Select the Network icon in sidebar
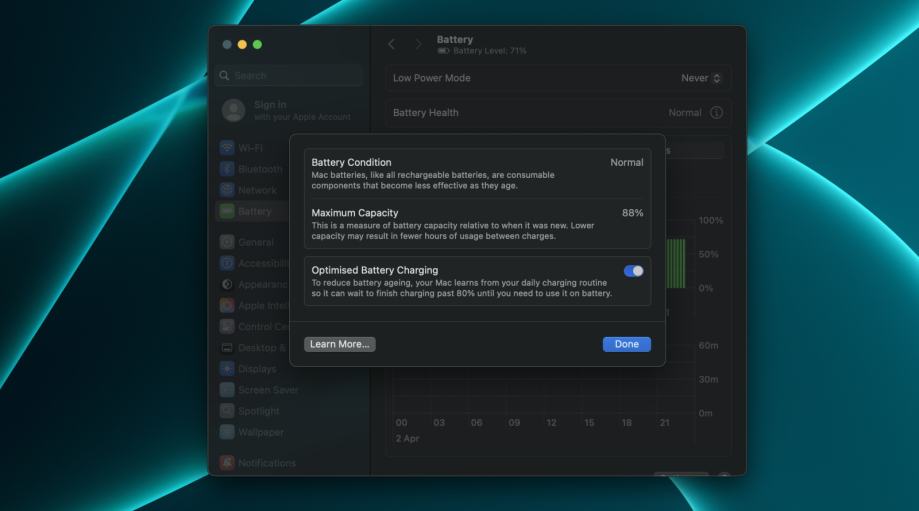 [x=227, y=190]
